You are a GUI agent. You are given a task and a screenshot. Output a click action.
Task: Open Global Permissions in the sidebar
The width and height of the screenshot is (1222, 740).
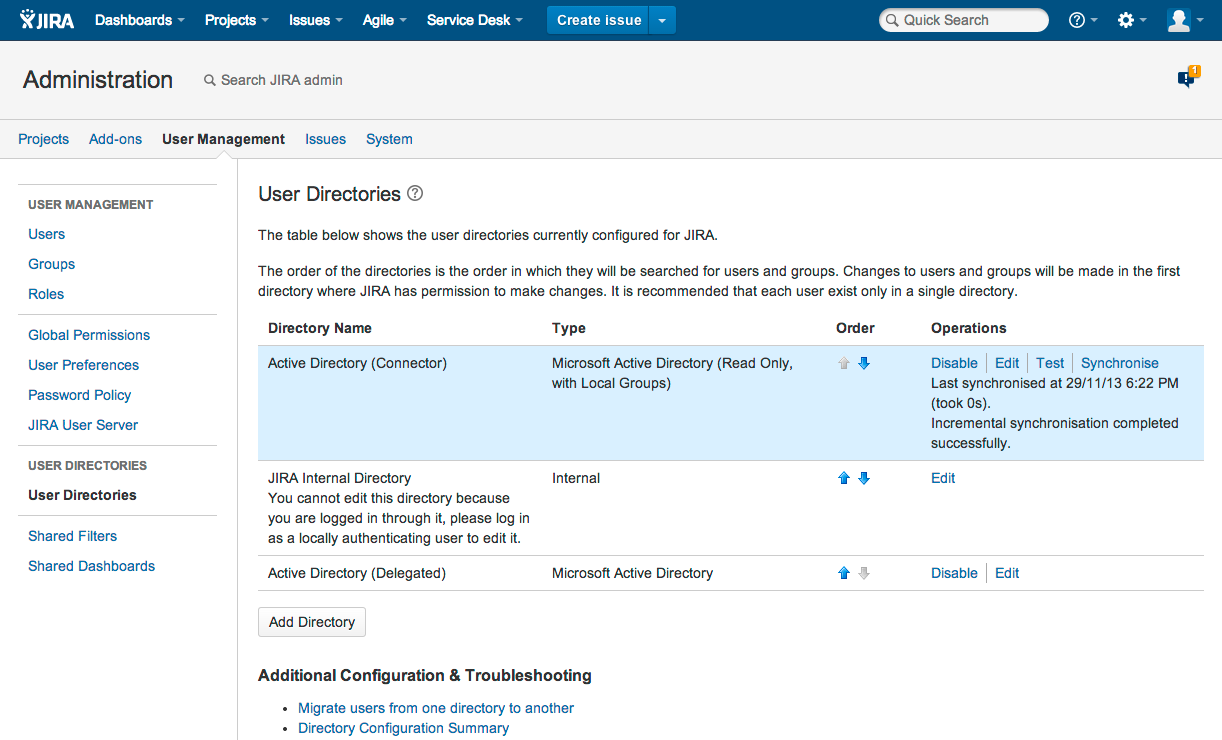tap(89, 335)
